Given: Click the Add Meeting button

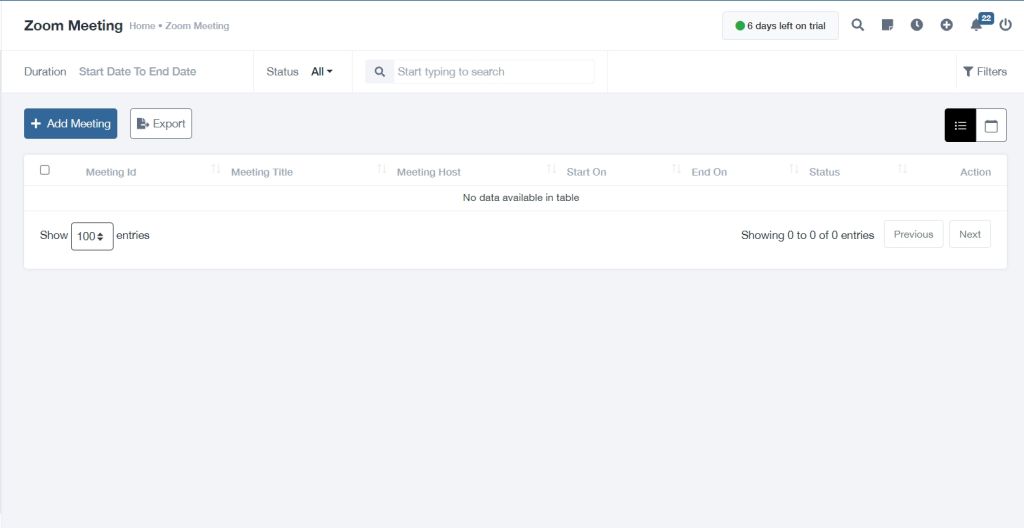Looking at the screenshot, I should point(71,124).
